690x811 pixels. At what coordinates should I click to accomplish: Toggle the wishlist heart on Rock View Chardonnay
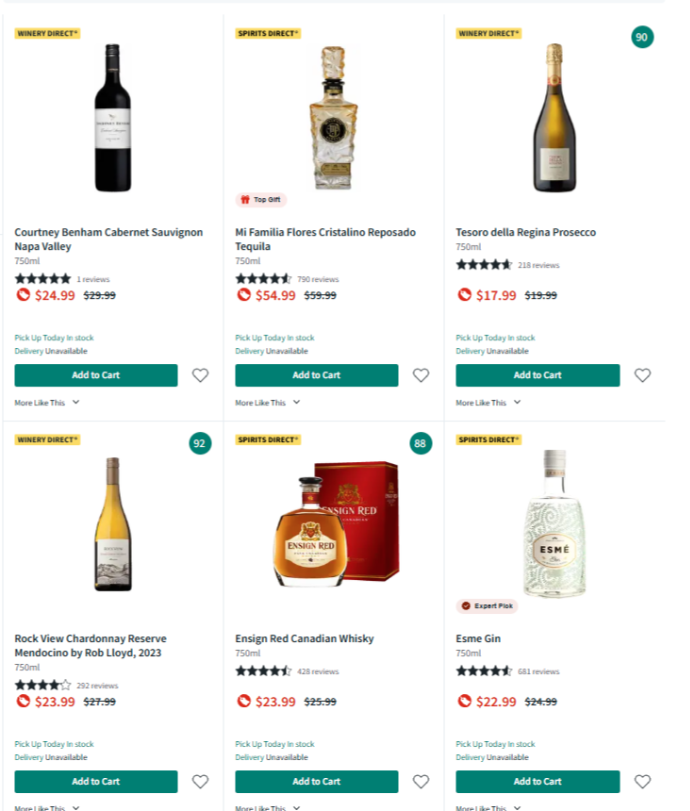pos(199,781)
